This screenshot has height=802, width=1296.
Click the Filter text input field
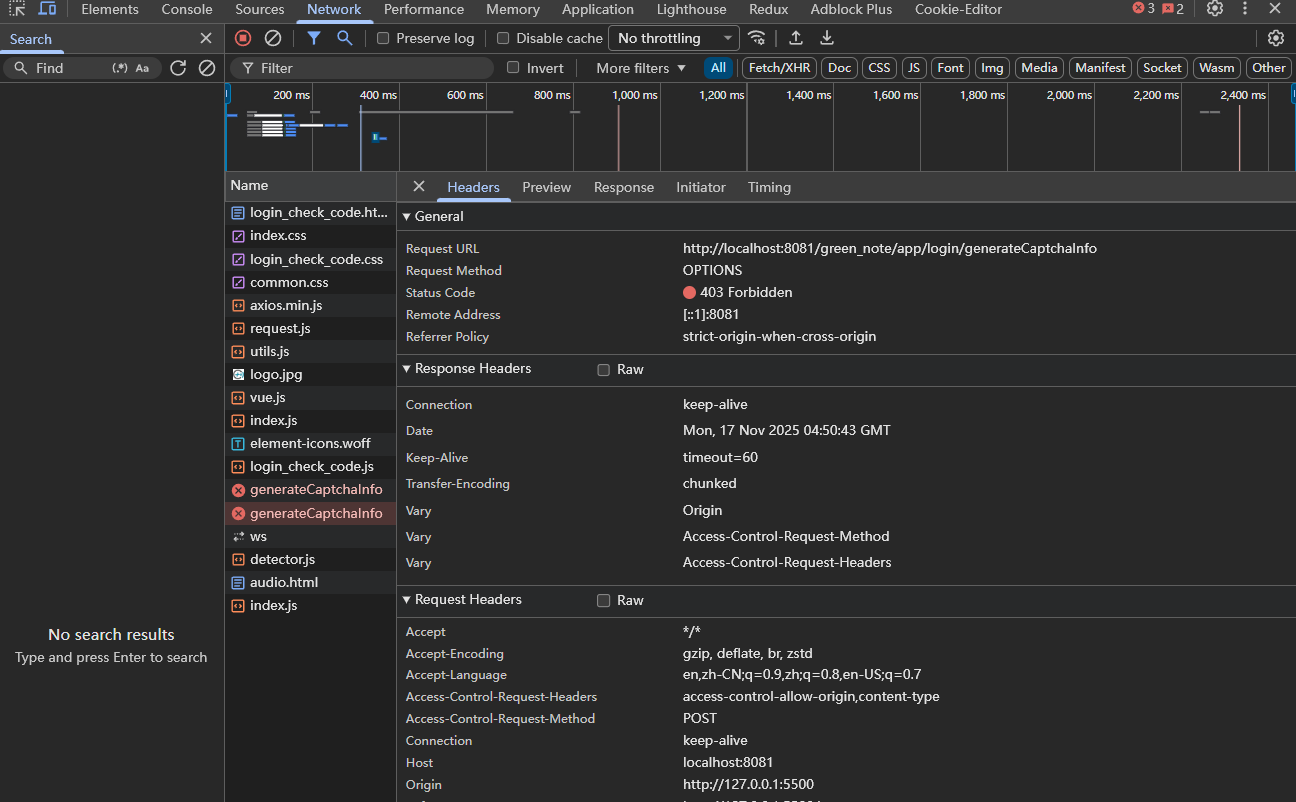pyautogui.click(x=370, y=68)
